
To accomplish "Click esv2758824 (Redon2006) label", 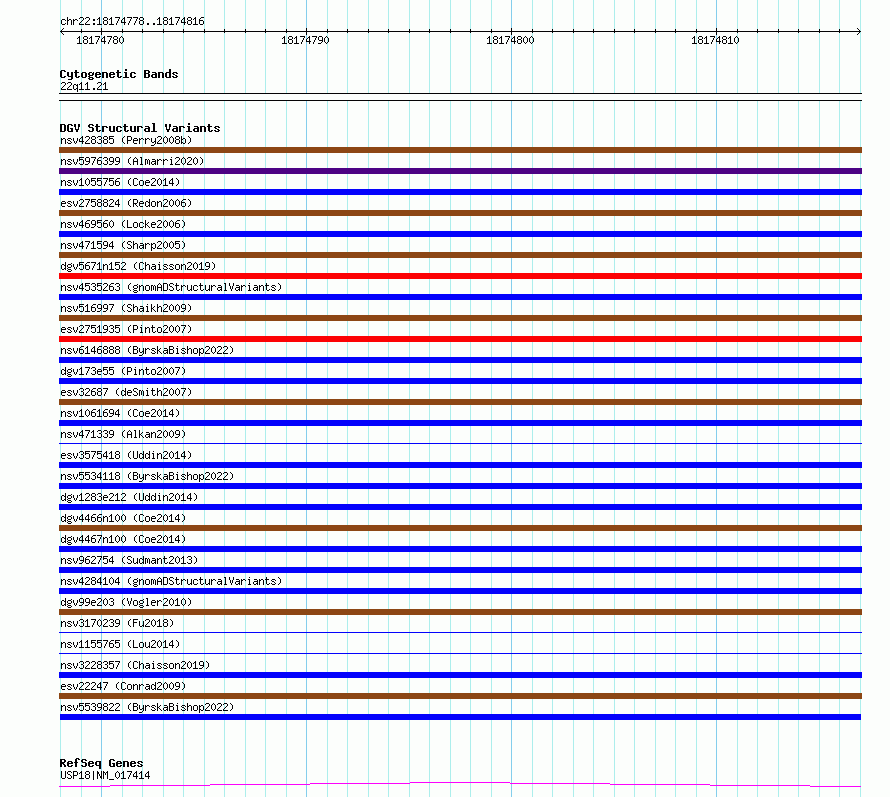I will click(126, 203).
